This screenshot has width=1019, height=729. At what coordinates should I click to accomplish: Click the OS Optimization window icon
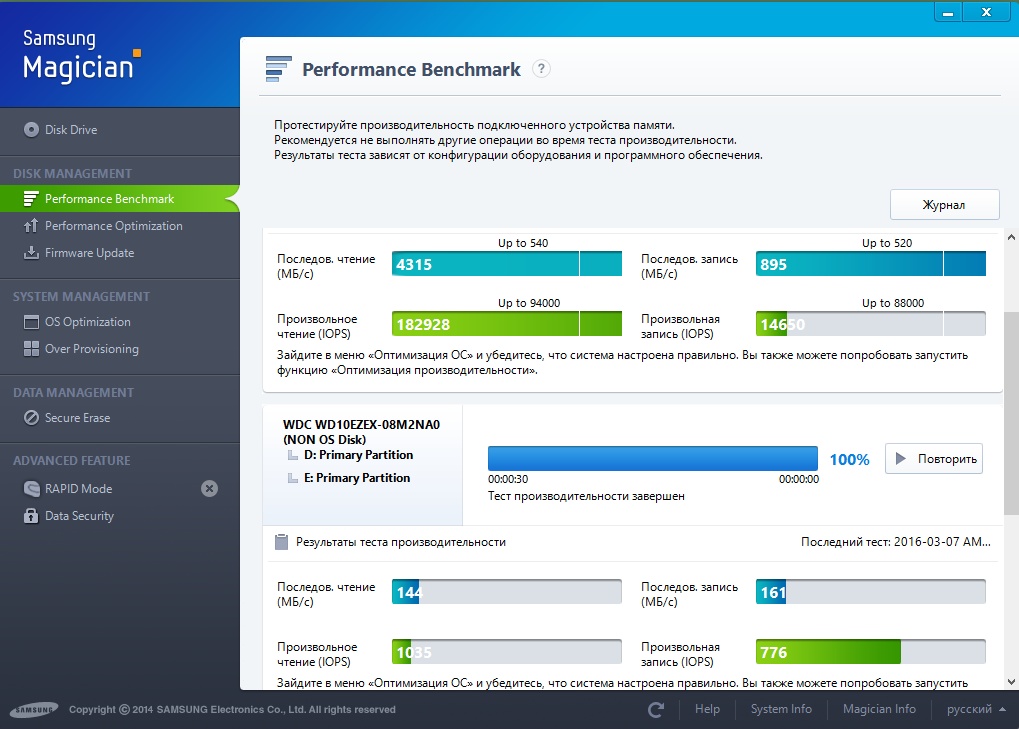[x=31, y=322]
